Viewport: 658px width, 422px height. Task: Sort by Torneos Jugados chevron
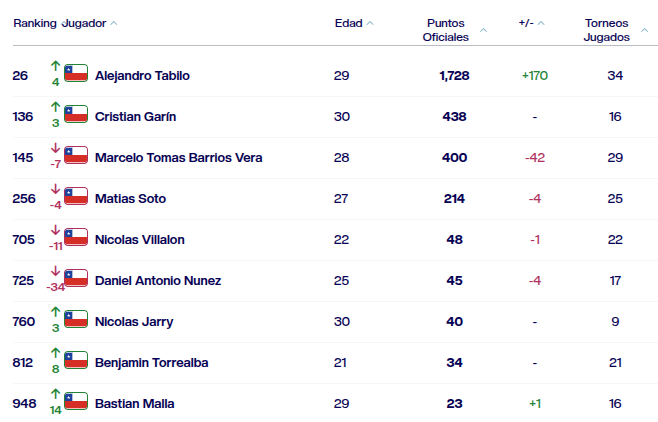point(645,30)
